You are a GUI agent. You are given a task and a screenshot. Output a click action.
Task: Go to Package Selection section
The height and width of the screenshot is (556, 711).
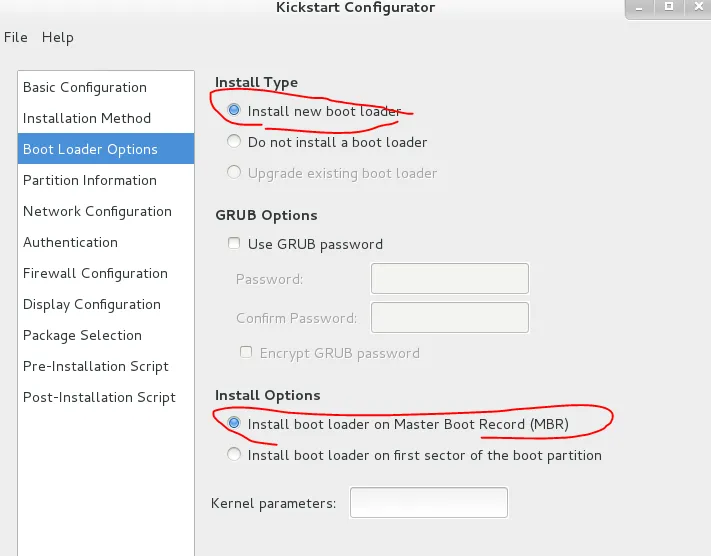tap(82, 335)
